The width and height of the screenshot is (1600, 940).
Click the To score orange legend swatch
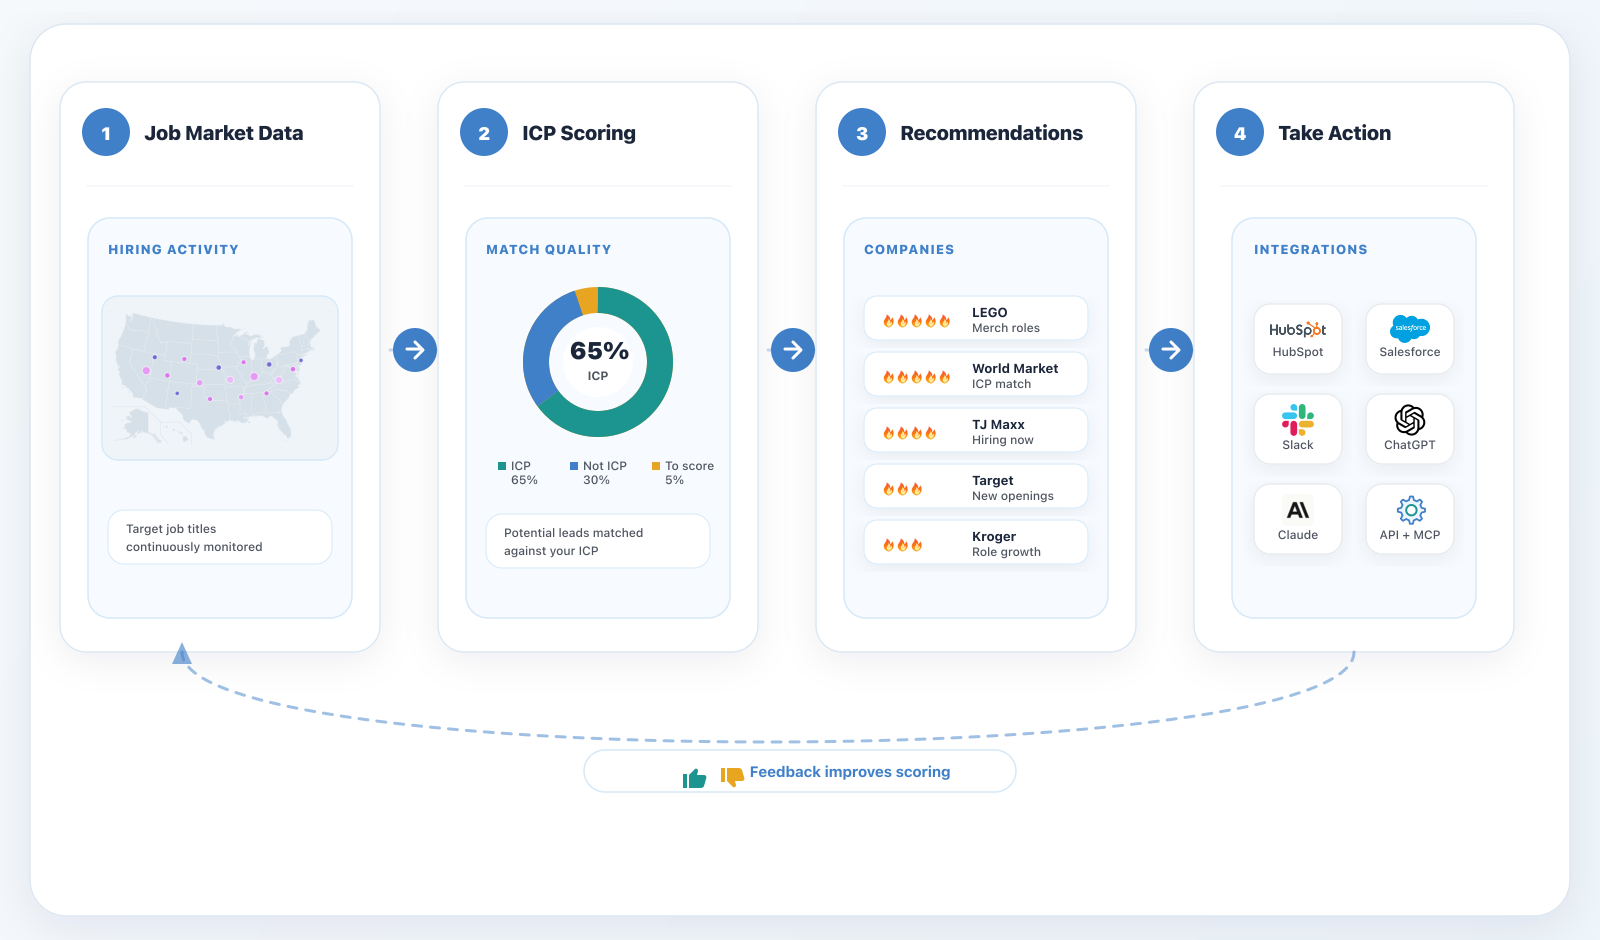(x=656, y=466)
